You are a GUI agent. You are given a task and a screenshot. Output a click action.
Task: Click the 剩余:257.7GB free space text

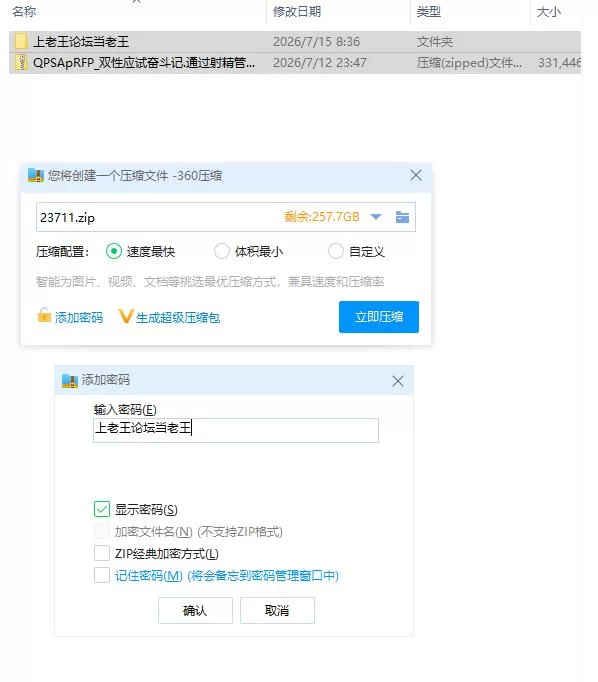[322, 217]
